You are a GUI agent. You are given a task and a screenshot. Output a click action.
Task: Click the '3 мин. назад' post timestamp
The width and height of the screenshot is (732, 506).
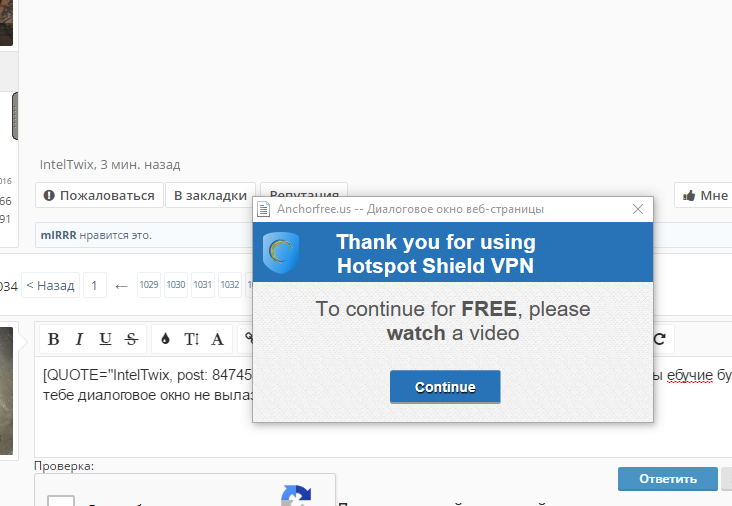(x=140, y=164)
